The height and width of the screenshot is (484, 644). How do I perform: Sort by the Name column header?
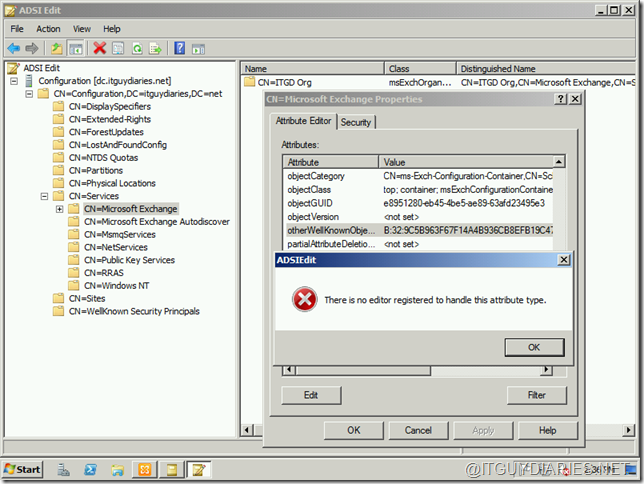pos(313,69)
